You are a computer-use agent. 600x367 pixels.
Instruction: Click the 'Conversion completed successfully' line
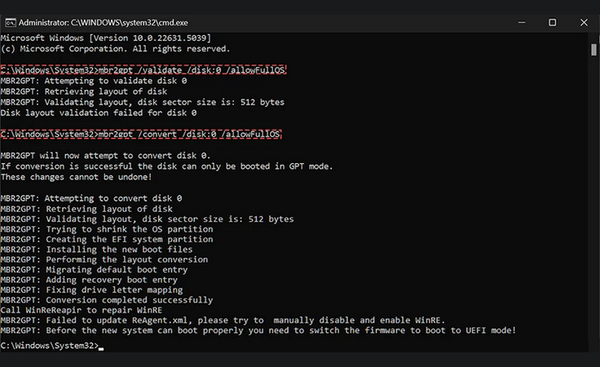point(107,300)
